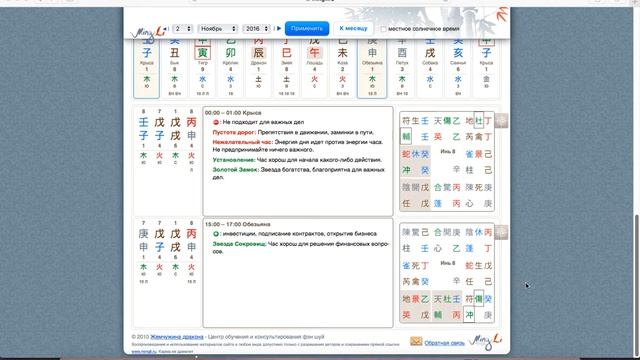Image resolution: width=640 pixels, height=360 pixels.
Task: Select the Змея hour column
Action: point(287,69)
